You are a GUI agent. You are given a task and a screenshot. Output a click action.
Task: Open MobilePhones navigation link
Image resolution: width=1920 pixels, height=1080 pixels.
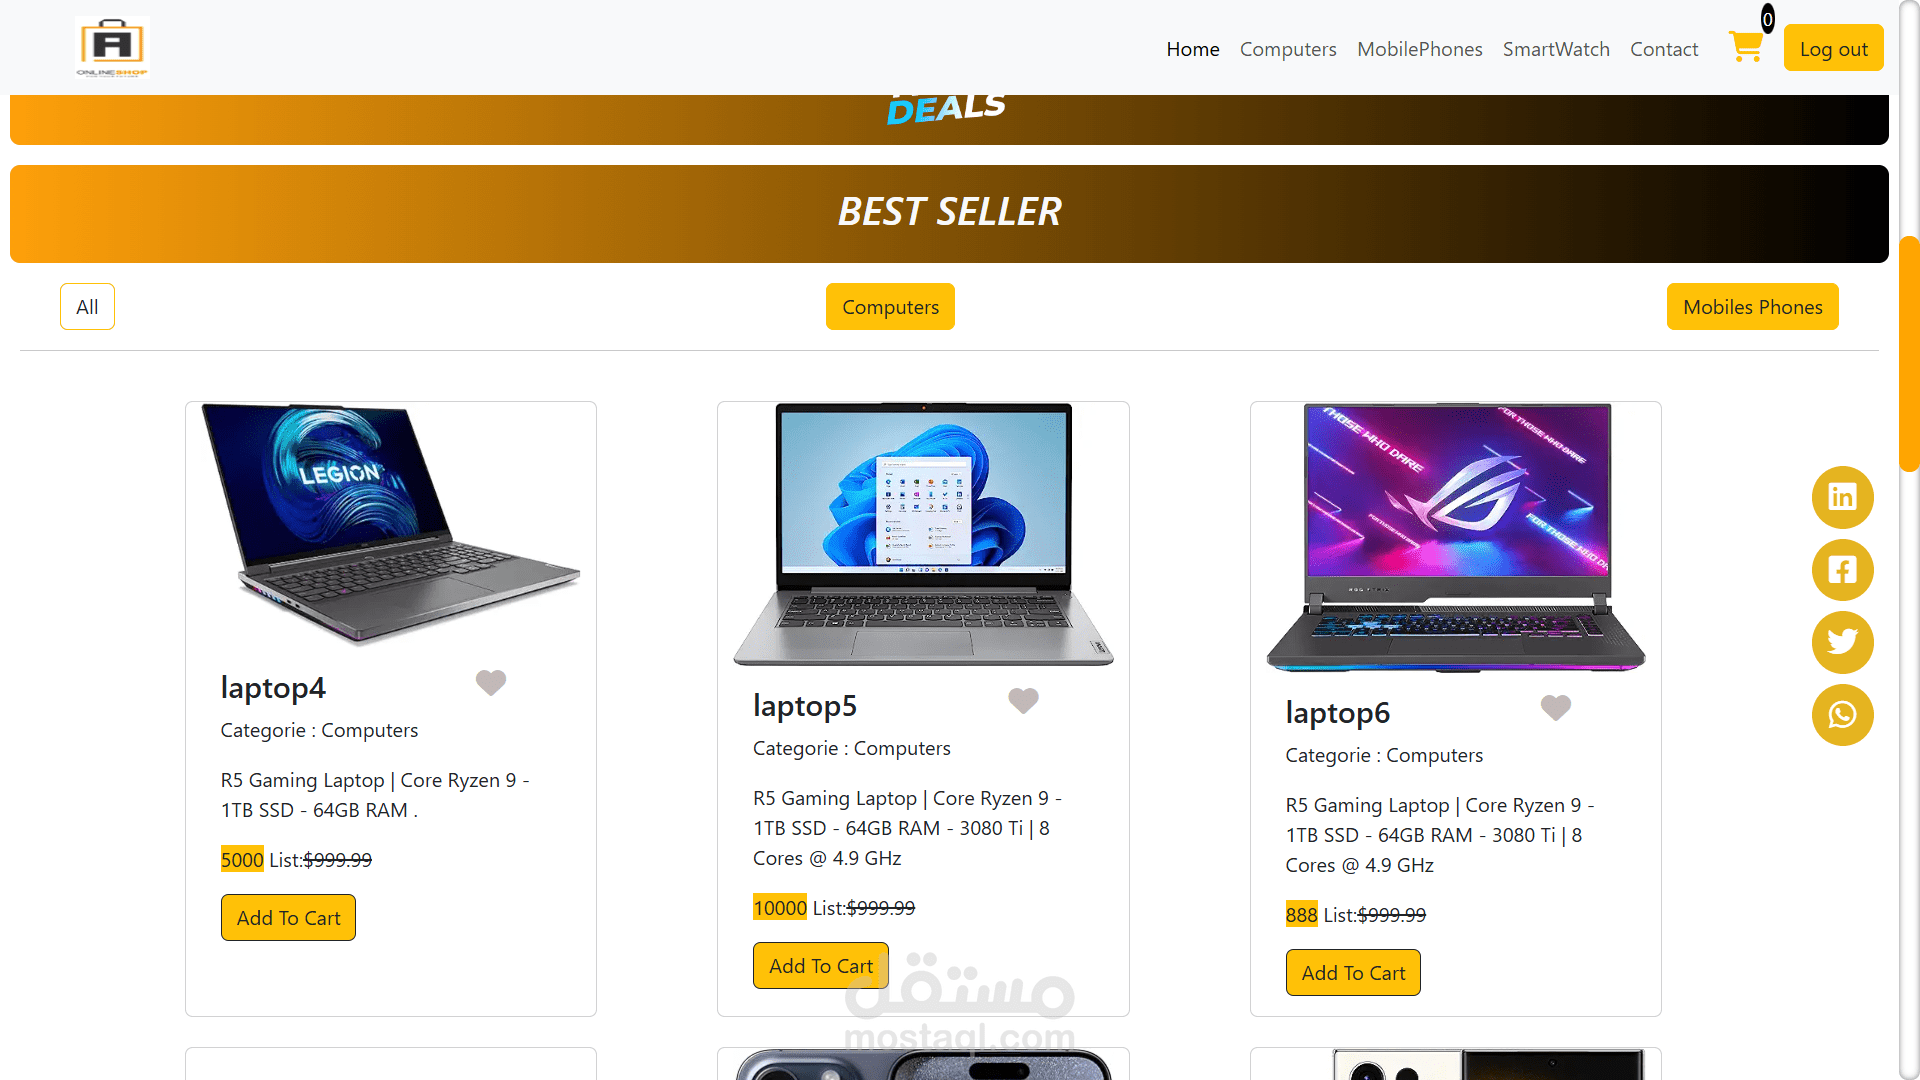point(1419,49)
